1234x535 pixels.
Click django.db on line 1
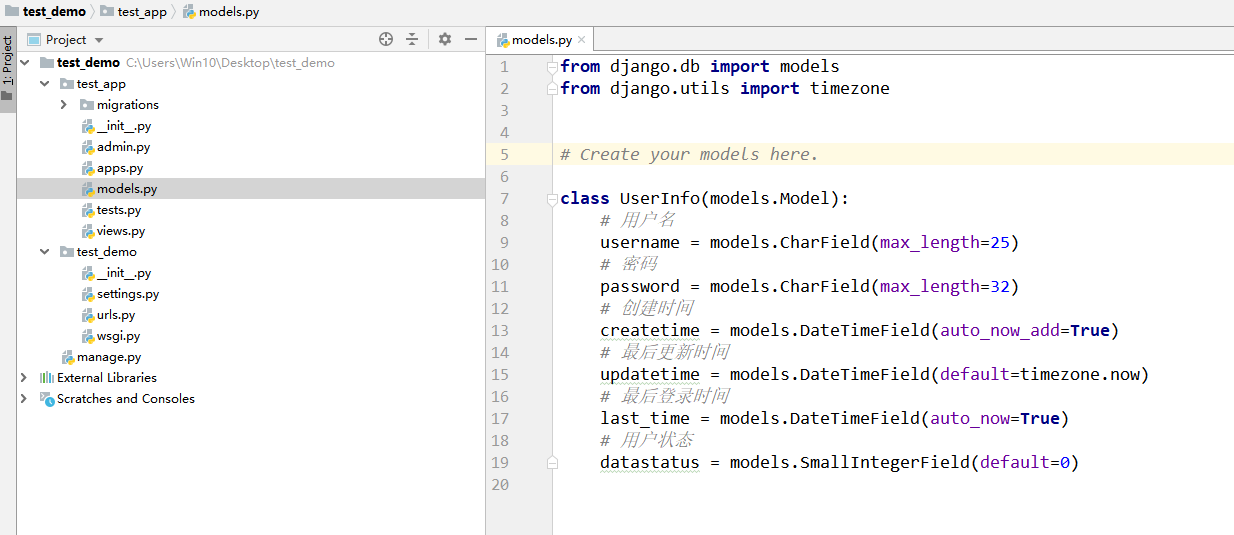pos(654,66)
